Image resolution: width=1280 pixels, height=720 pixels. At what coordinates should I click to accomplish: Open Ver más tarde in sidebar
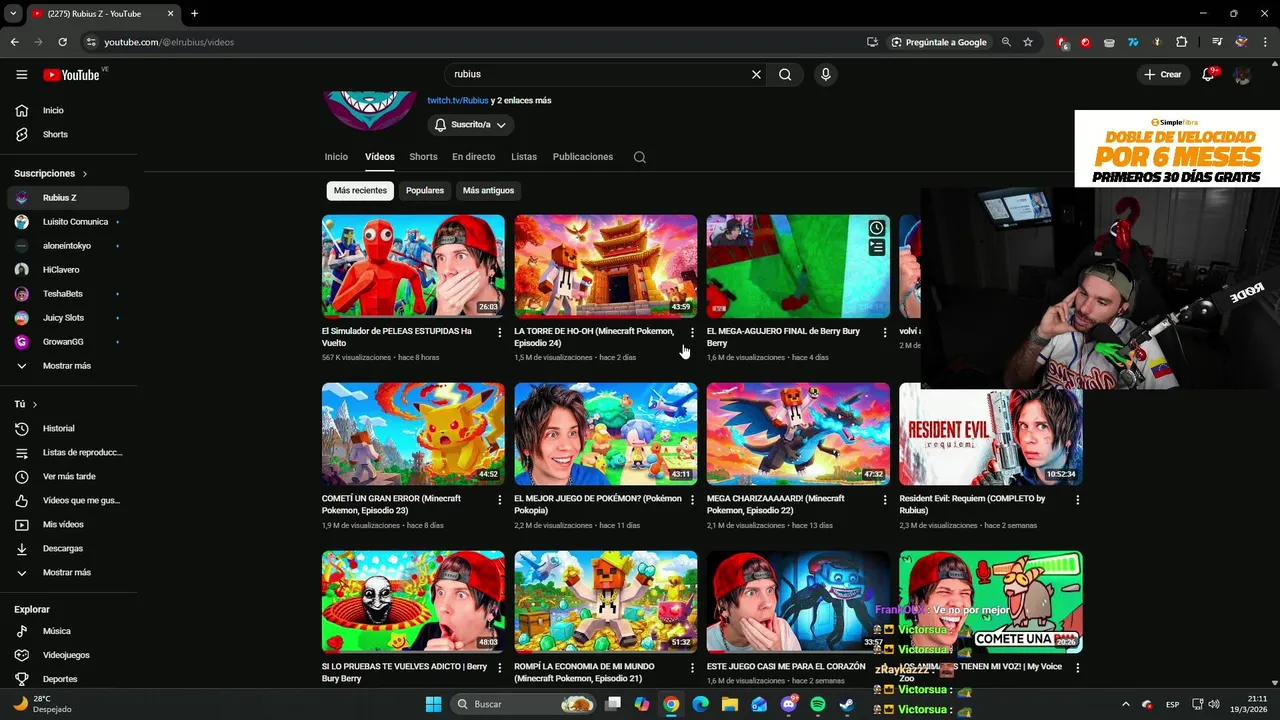(67, 477)
